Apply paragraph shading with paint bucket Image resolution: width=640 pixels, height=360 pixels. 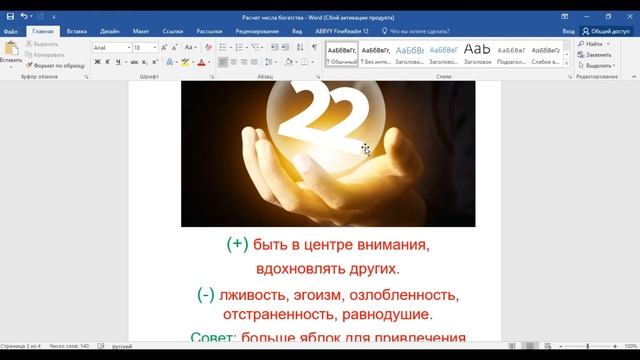point(289,62)
